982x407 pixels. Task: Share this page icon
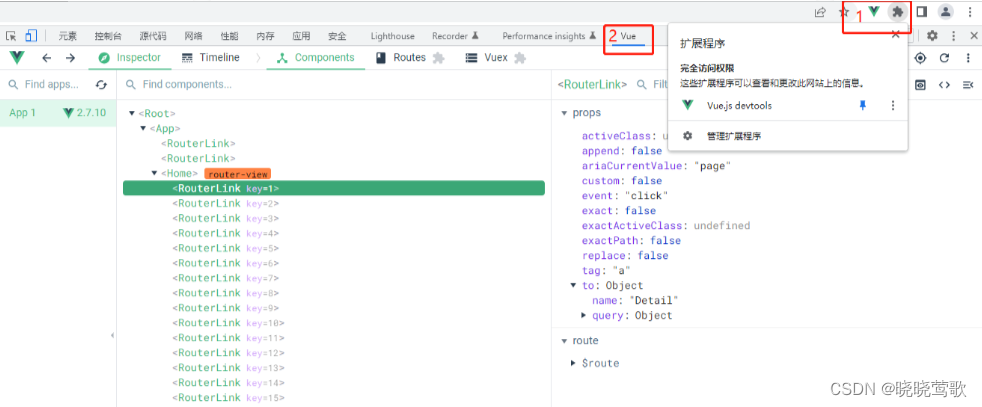(x=820, y=12)
